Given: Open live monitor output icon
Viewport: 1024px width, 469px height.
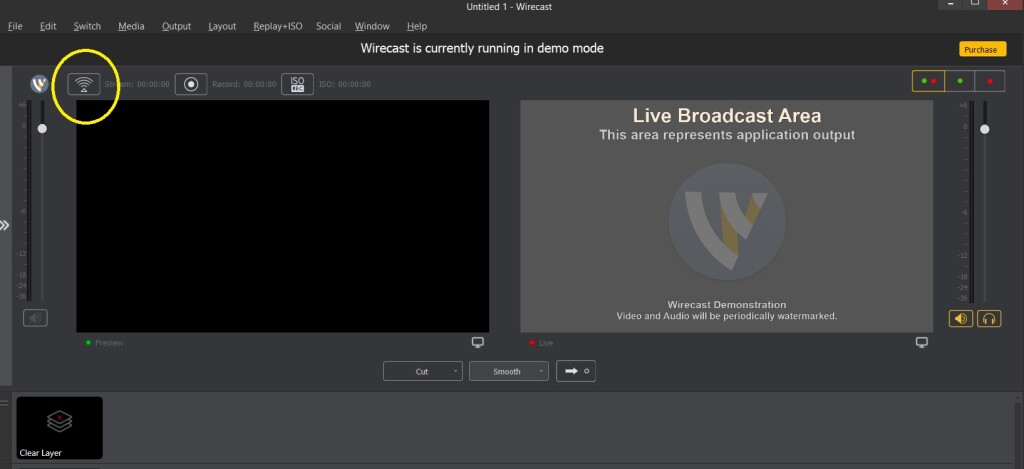Looking at the screenshot, I should (x=921, y=343).
